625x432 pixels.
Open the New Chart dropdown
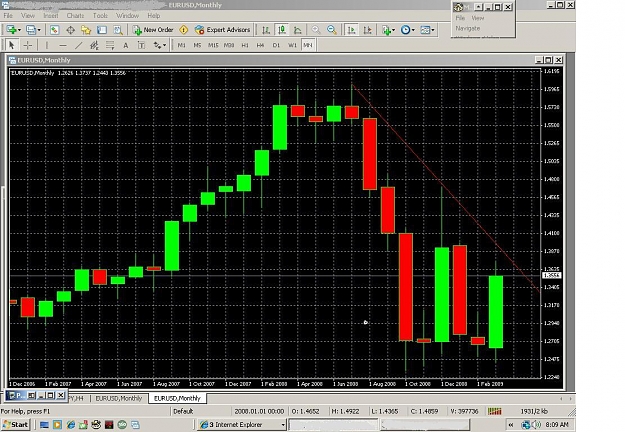pyautogui.click(x=14, y=30)
